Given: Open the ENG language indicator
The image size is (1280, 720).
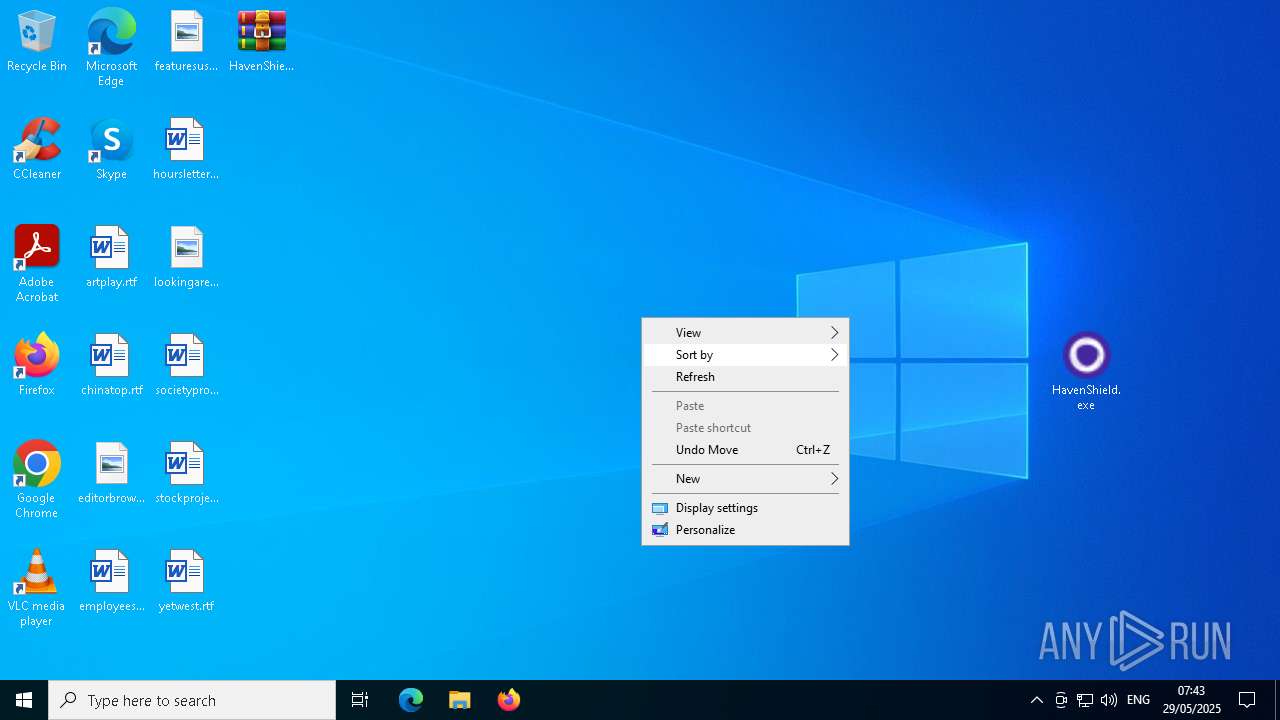Looking at the screenshot, I should (x=1138, y=700).
